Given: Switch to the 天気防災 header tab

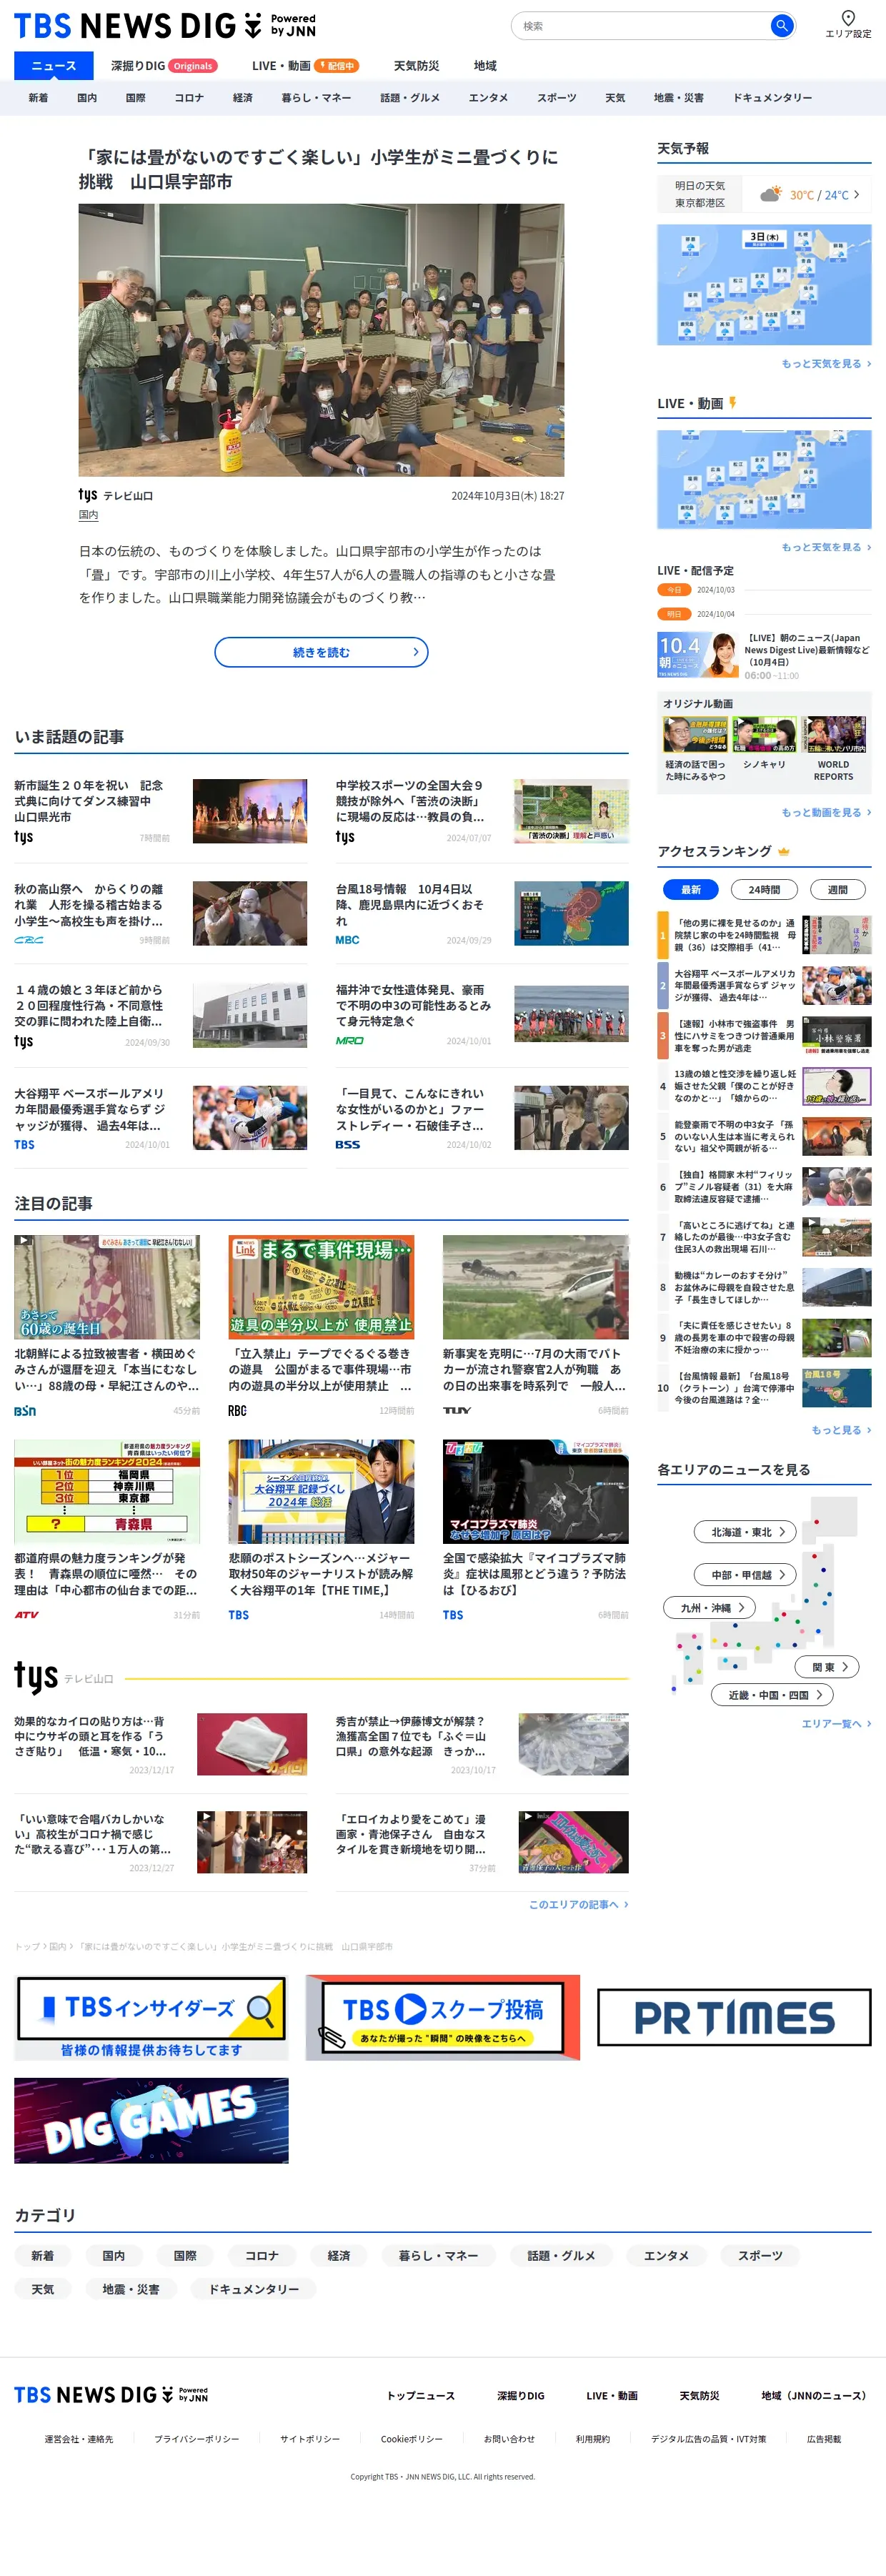Looking at the screenshot, I should (416, 65).
